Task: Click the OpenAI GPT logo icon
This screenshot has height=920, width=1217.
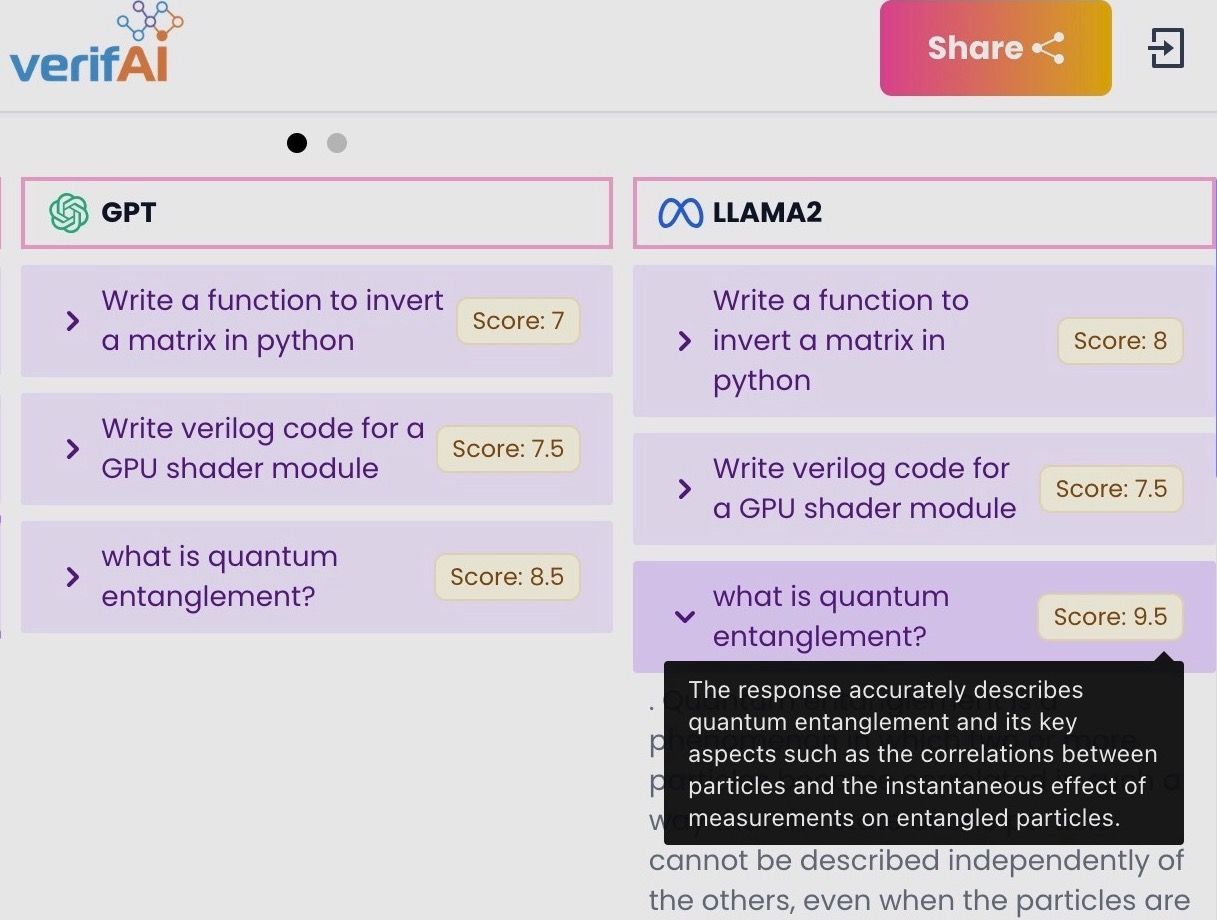Action: tap(69, 213)
